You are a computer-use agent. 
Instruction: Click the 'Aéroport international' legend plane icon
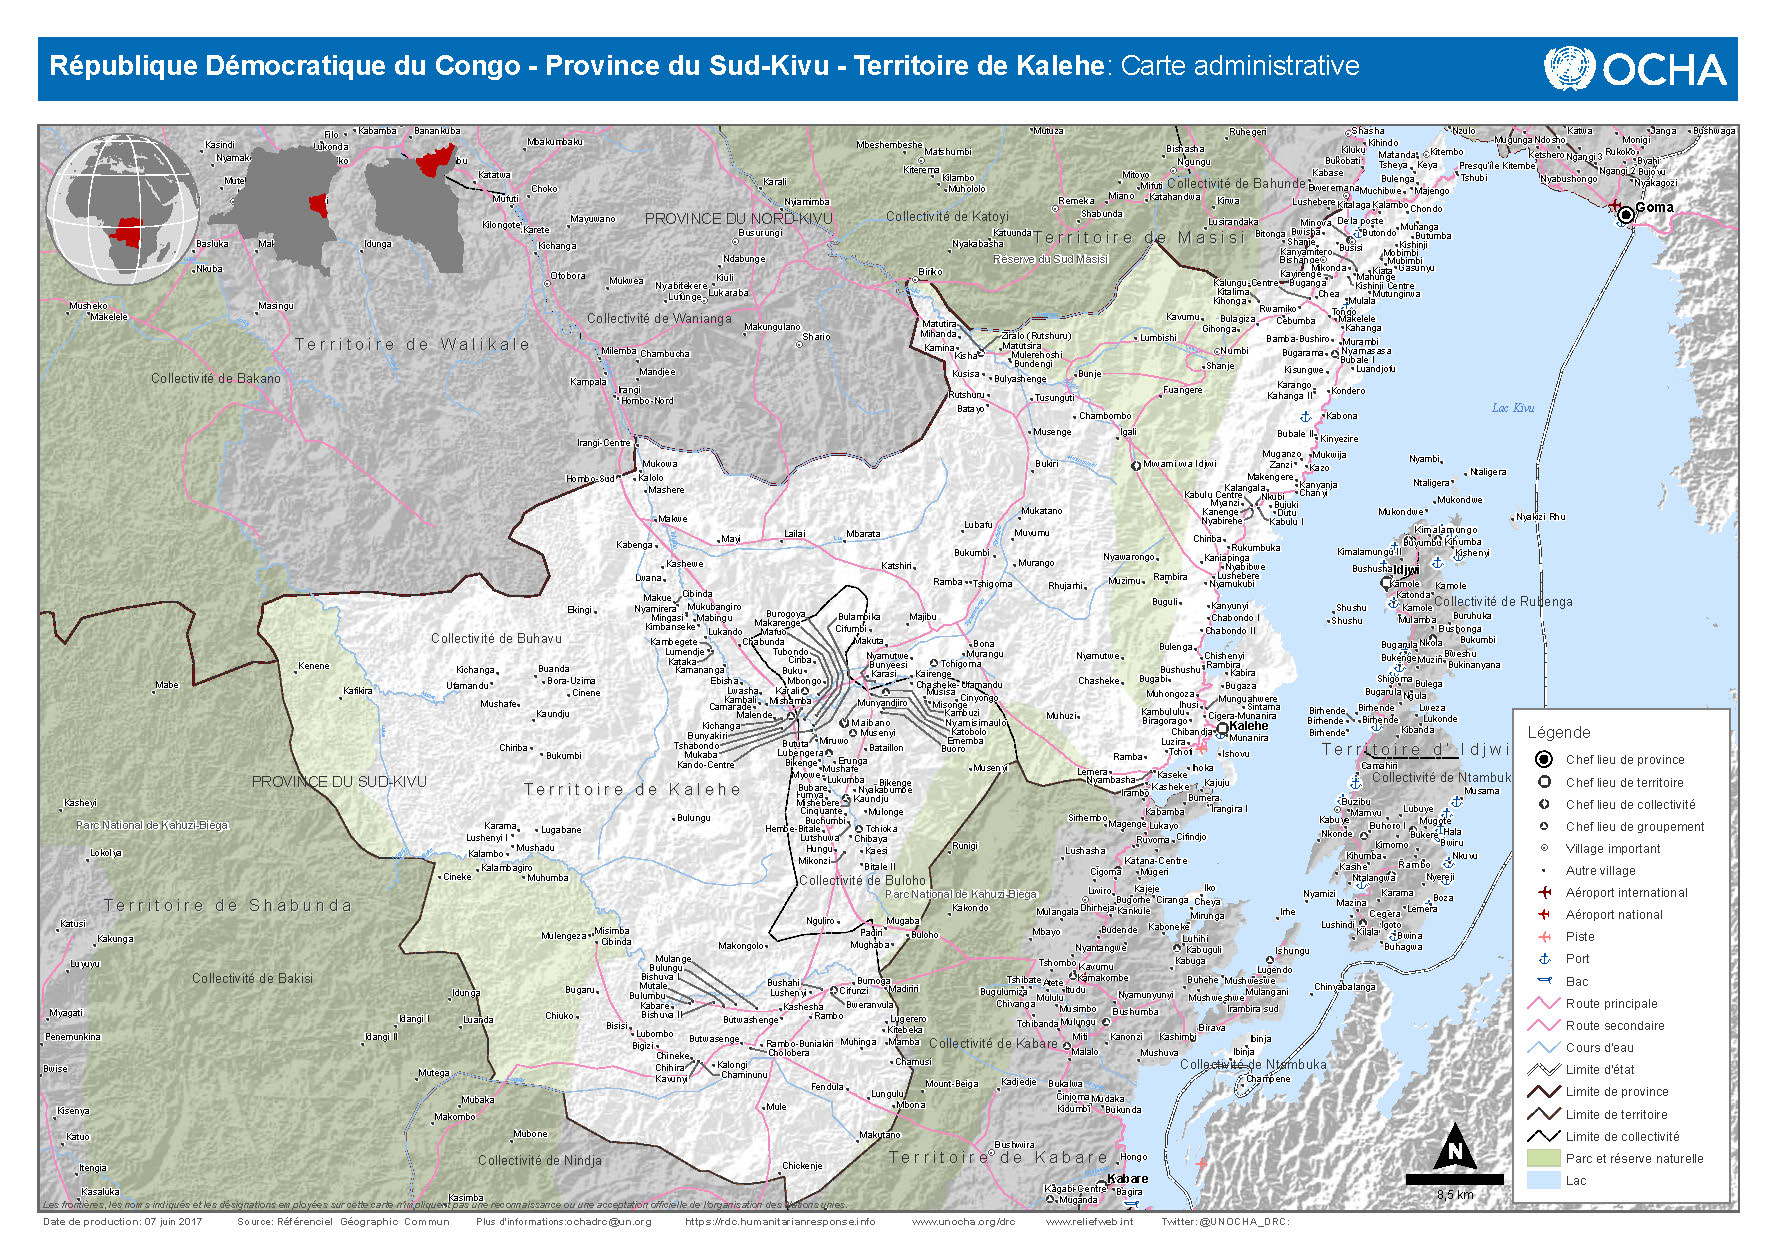(x=1544, y=892)
